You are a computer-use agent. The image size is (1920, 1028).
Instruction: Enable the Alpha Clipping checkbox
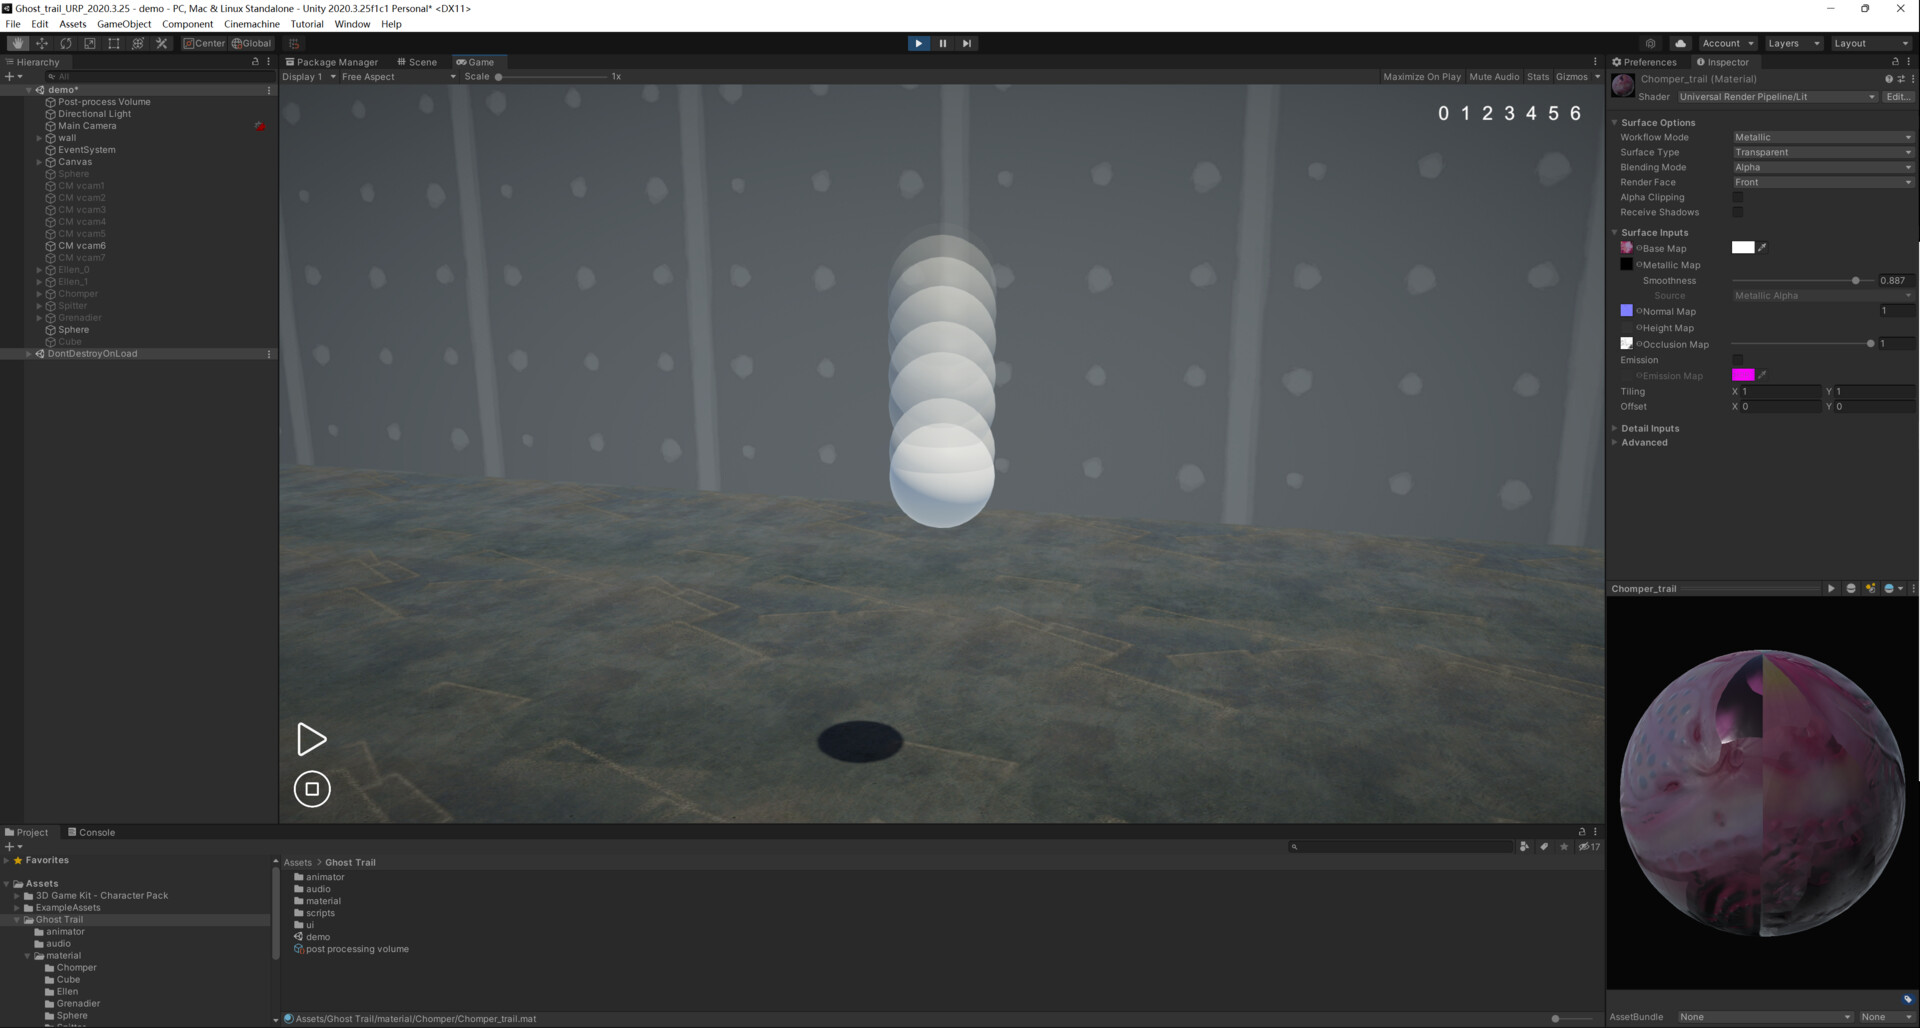tap(1738, 197)
